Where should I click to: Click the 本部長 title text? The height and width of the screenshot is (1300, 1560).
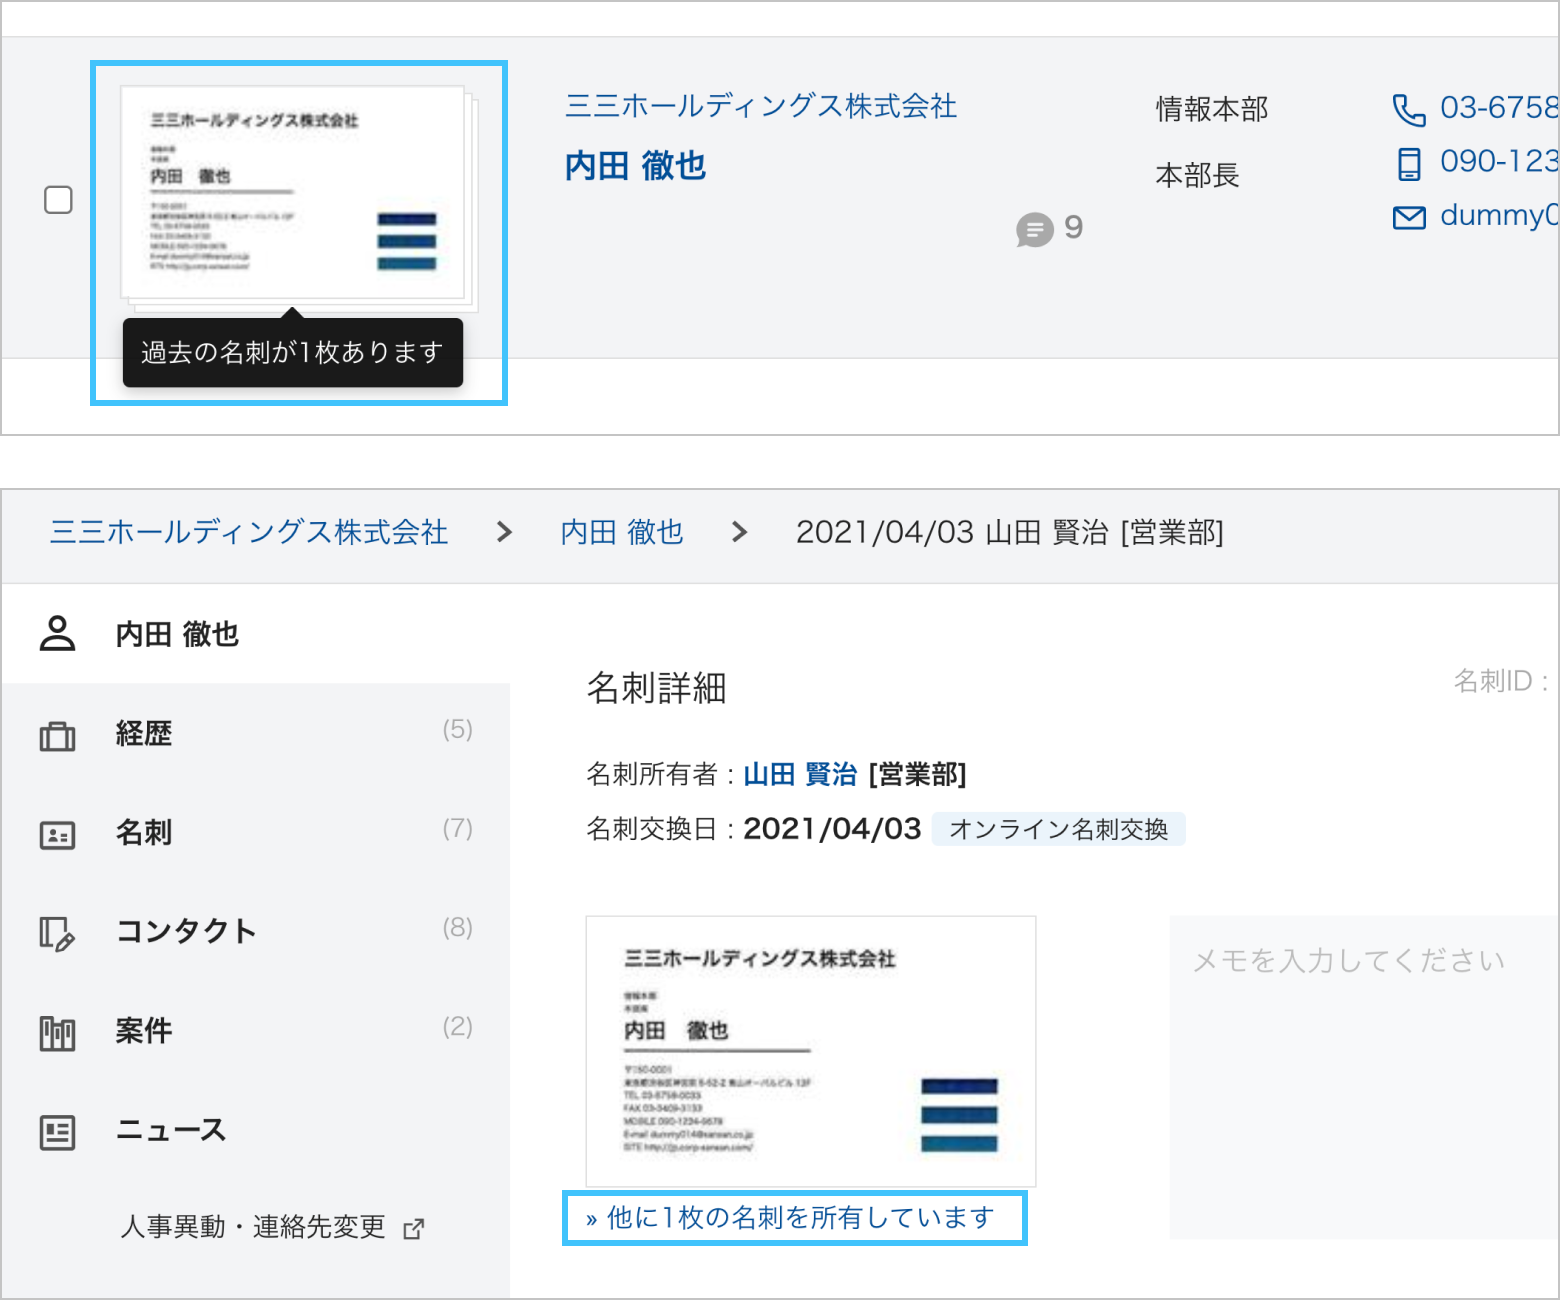click(x=1197, y=176)
